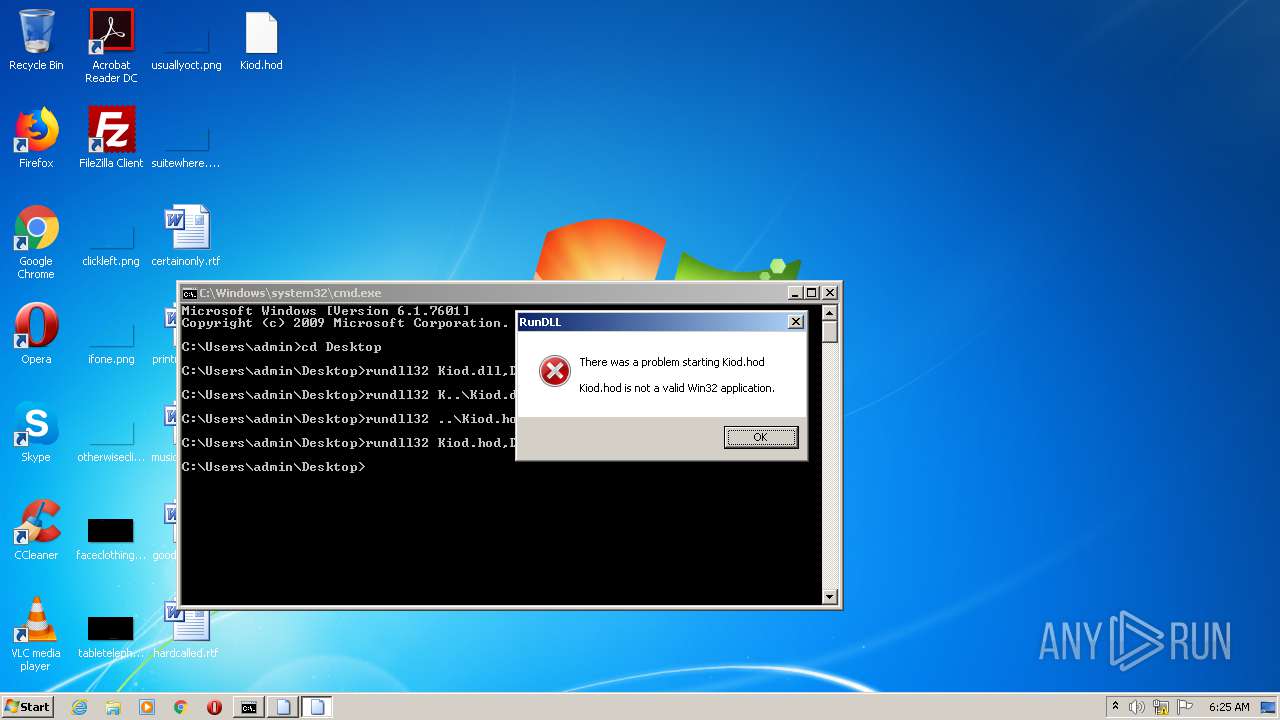Click OK in the RunDLL error dialog
The image size is (1280, 720).
tap(761, 437)
